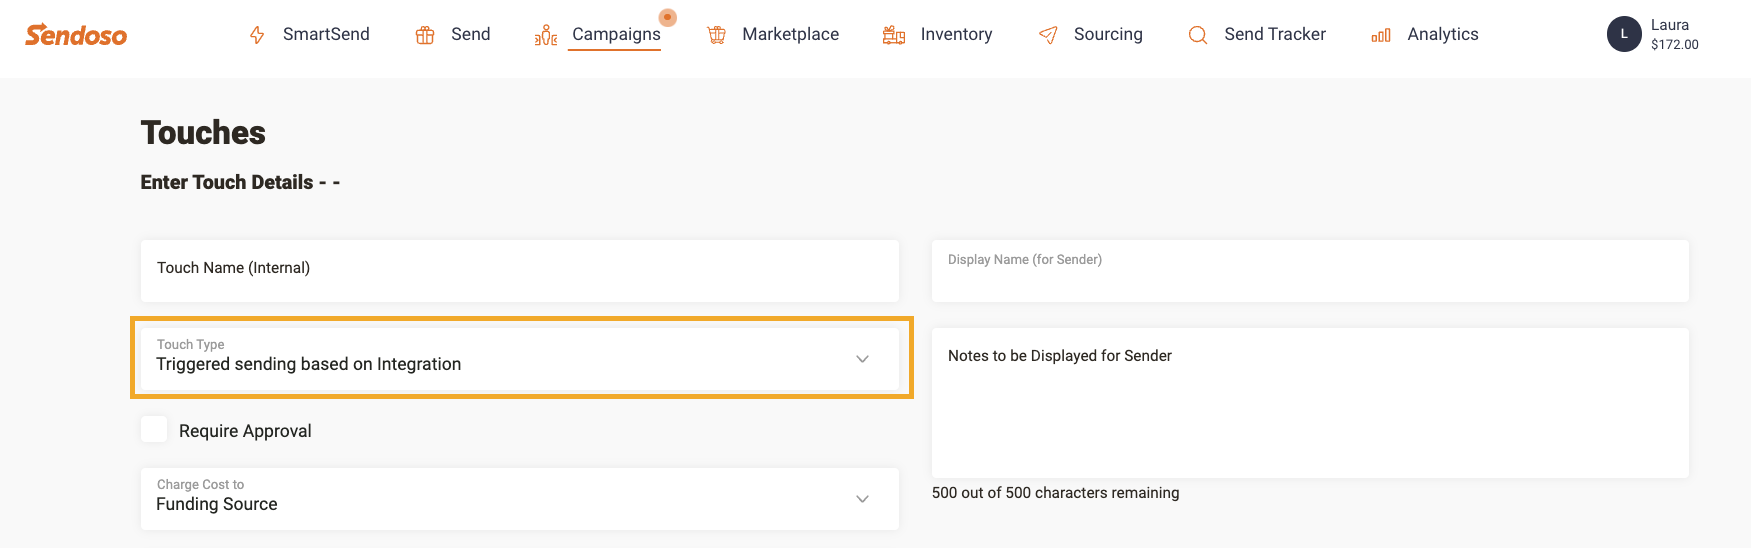The height and width of the screenshot is (548, 1751).
Task: Open the Marketplace section
Action: click(x=790, y=34)
